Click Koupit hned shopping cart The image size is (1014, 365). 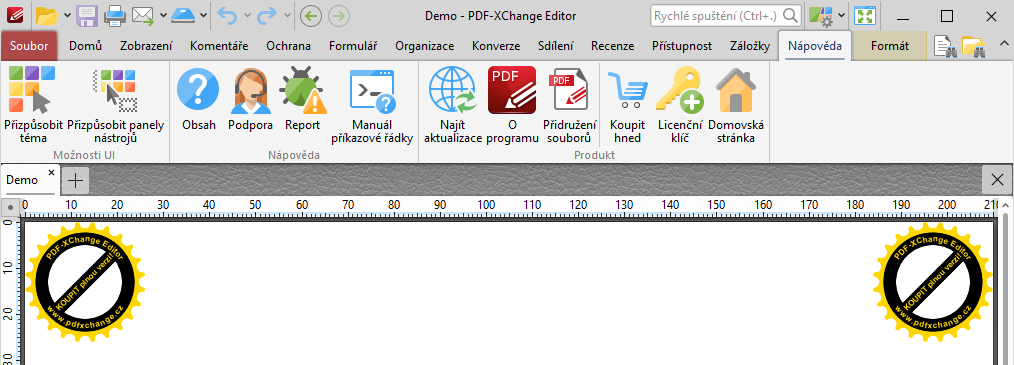click(627, 105)
